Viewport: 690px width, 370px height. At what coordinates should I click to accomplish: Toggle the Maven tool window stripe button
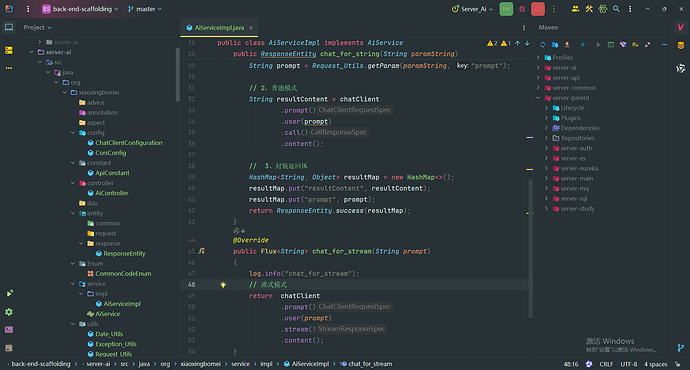click(x=681, y=27)
